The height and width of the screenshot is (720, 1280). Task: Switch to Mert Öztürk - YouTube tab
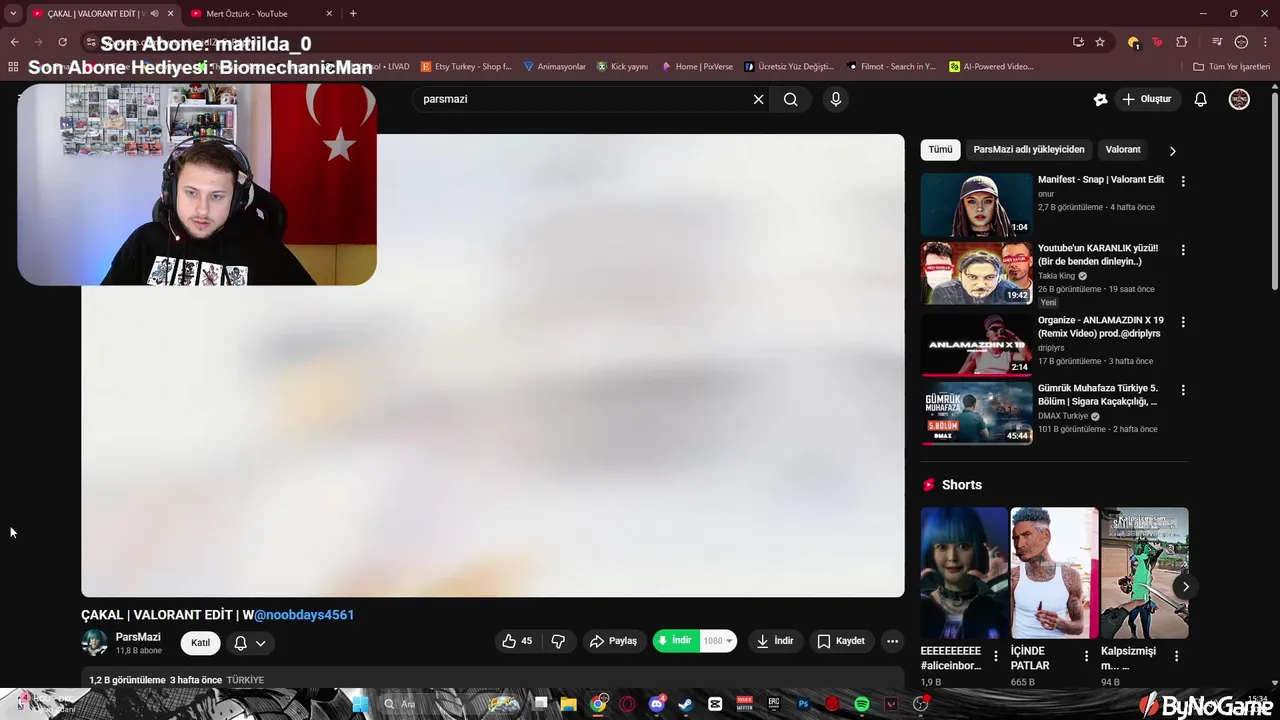tap(247, 14)
